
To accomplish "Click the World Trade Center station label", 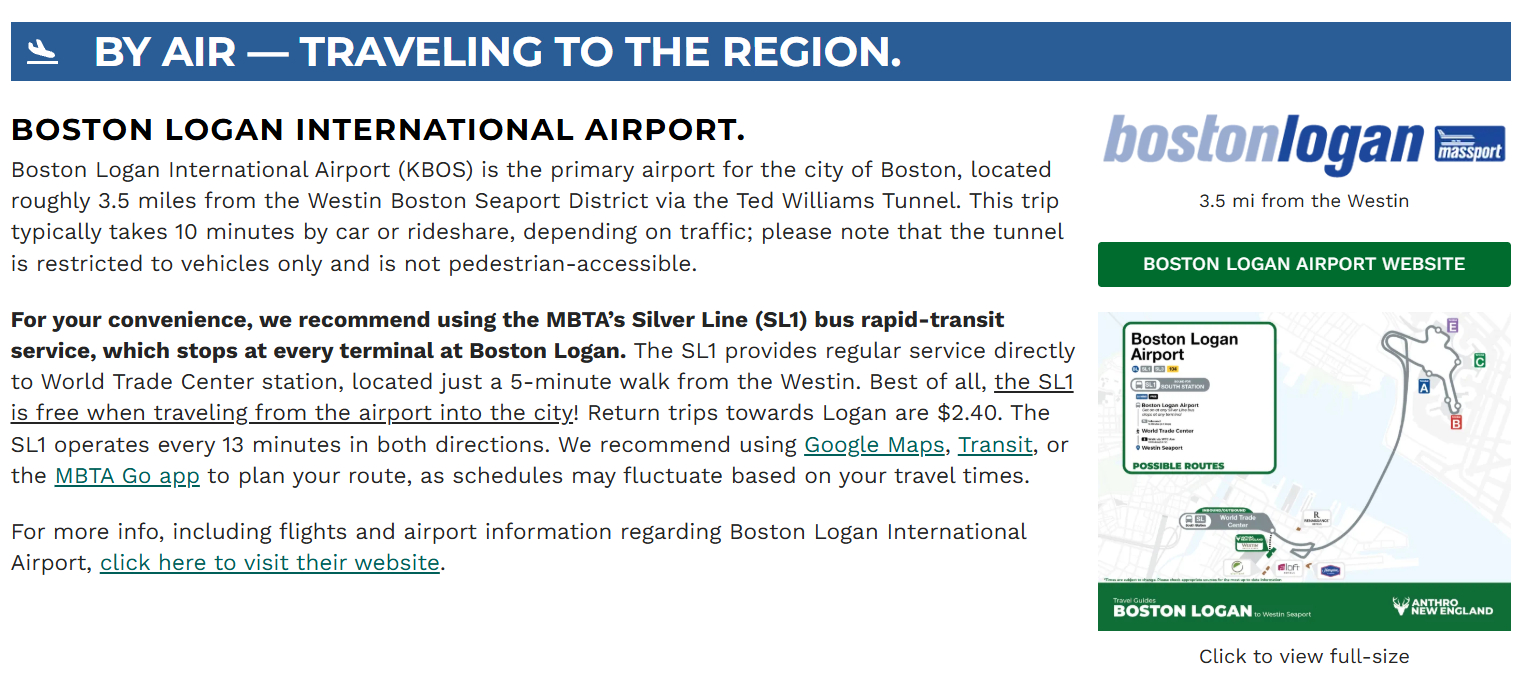I will coord(1237,520).
